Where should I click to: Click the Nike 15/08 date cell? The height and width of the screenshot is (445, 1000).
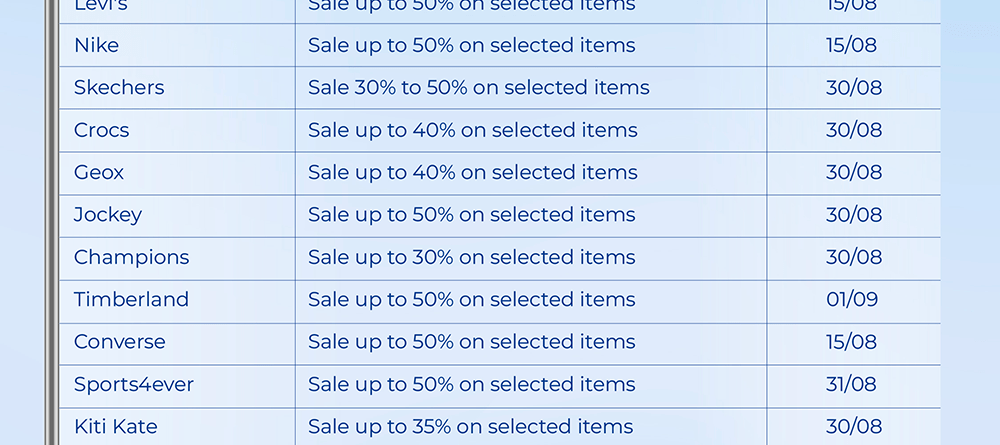pos(852,45)
